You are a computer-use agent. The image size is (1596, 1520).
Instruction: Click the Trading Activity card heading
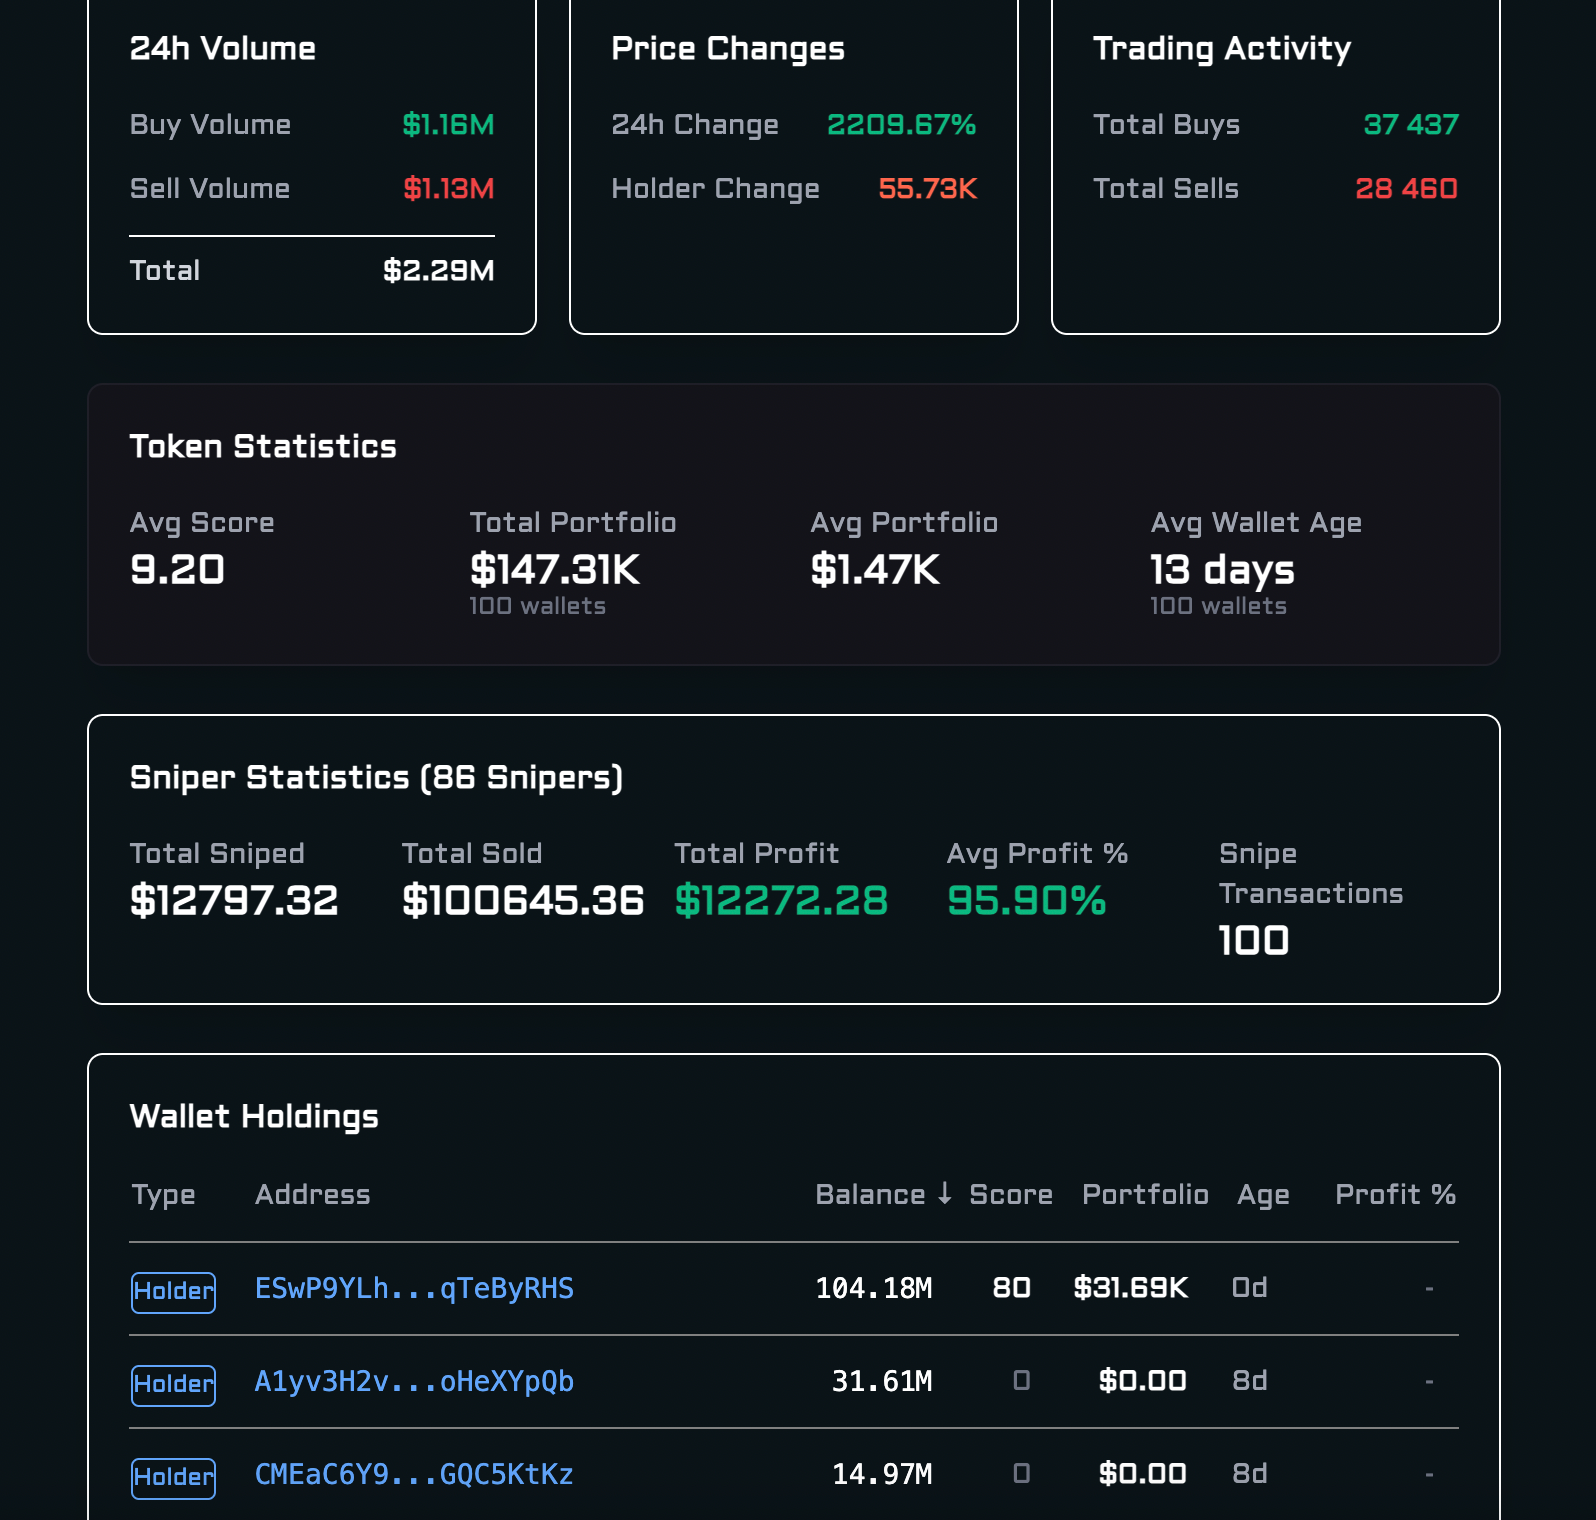click(x=1221, y=48)
